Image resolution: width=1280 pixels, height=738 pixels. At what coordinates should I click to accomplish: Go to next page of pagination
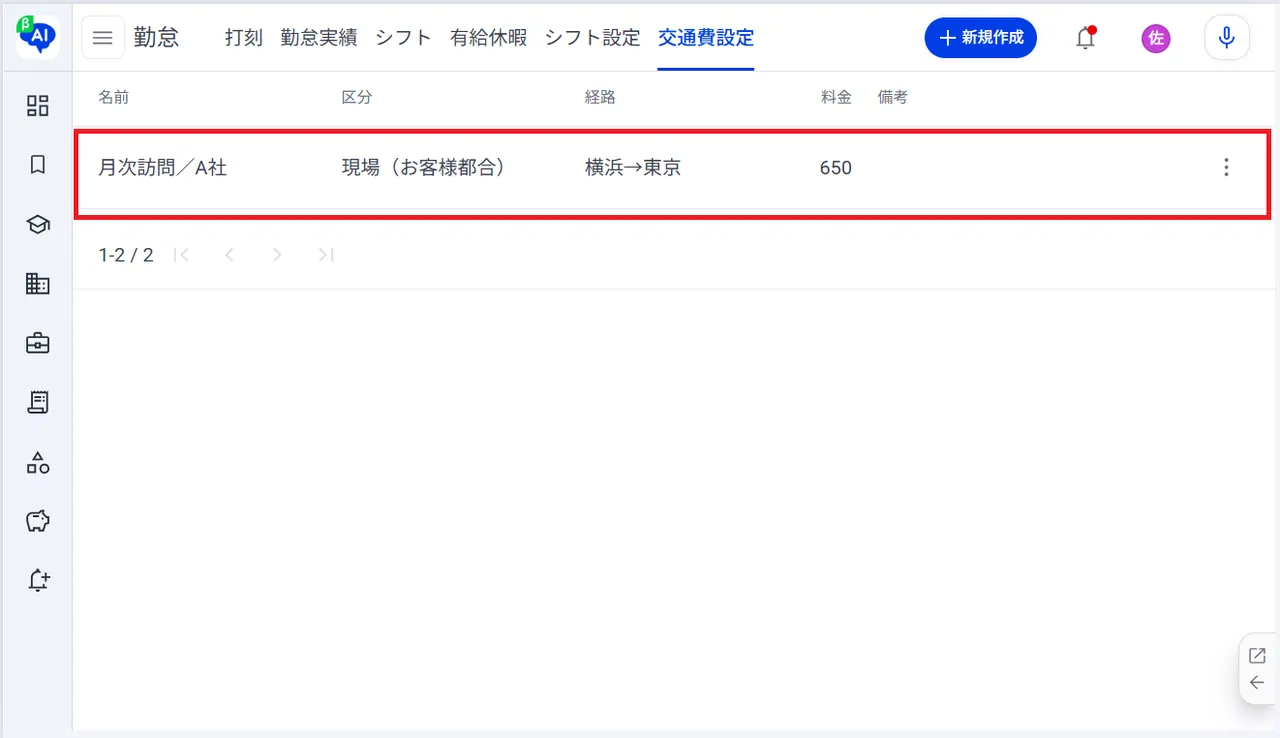pos(277,255)
